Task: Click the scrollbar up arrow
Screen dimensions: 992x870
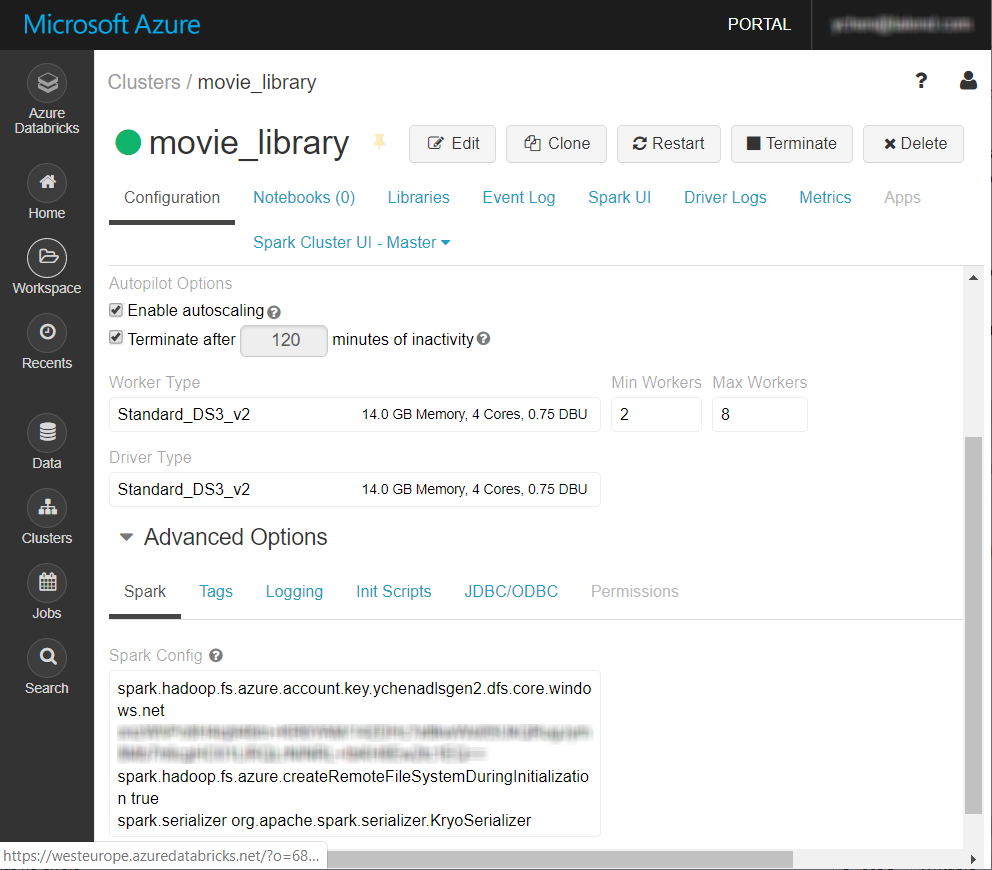Action: click(973, 278)
